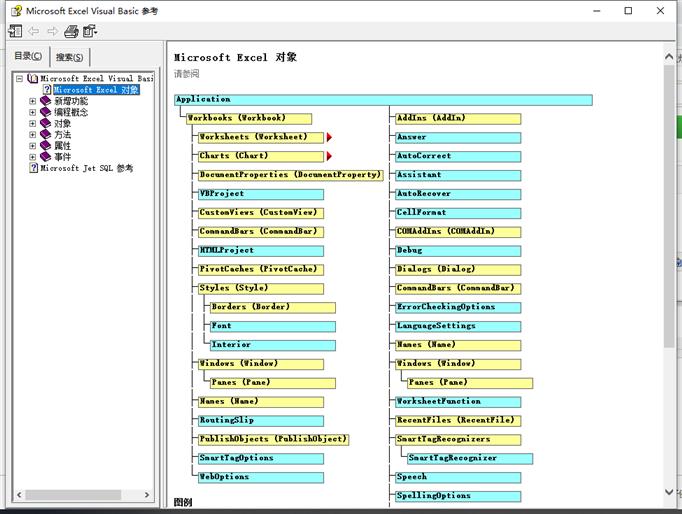Viewport: 682px width, 514px height.
Task: Open the RoutingSlip object link
Action: pyautogui.click(x=261, y=421)
